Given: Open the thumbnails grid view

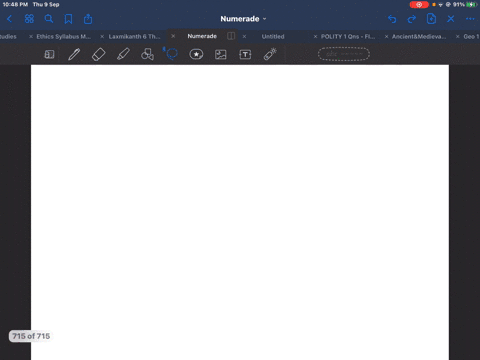Looking at the screenshot, I should click(29, 19).
